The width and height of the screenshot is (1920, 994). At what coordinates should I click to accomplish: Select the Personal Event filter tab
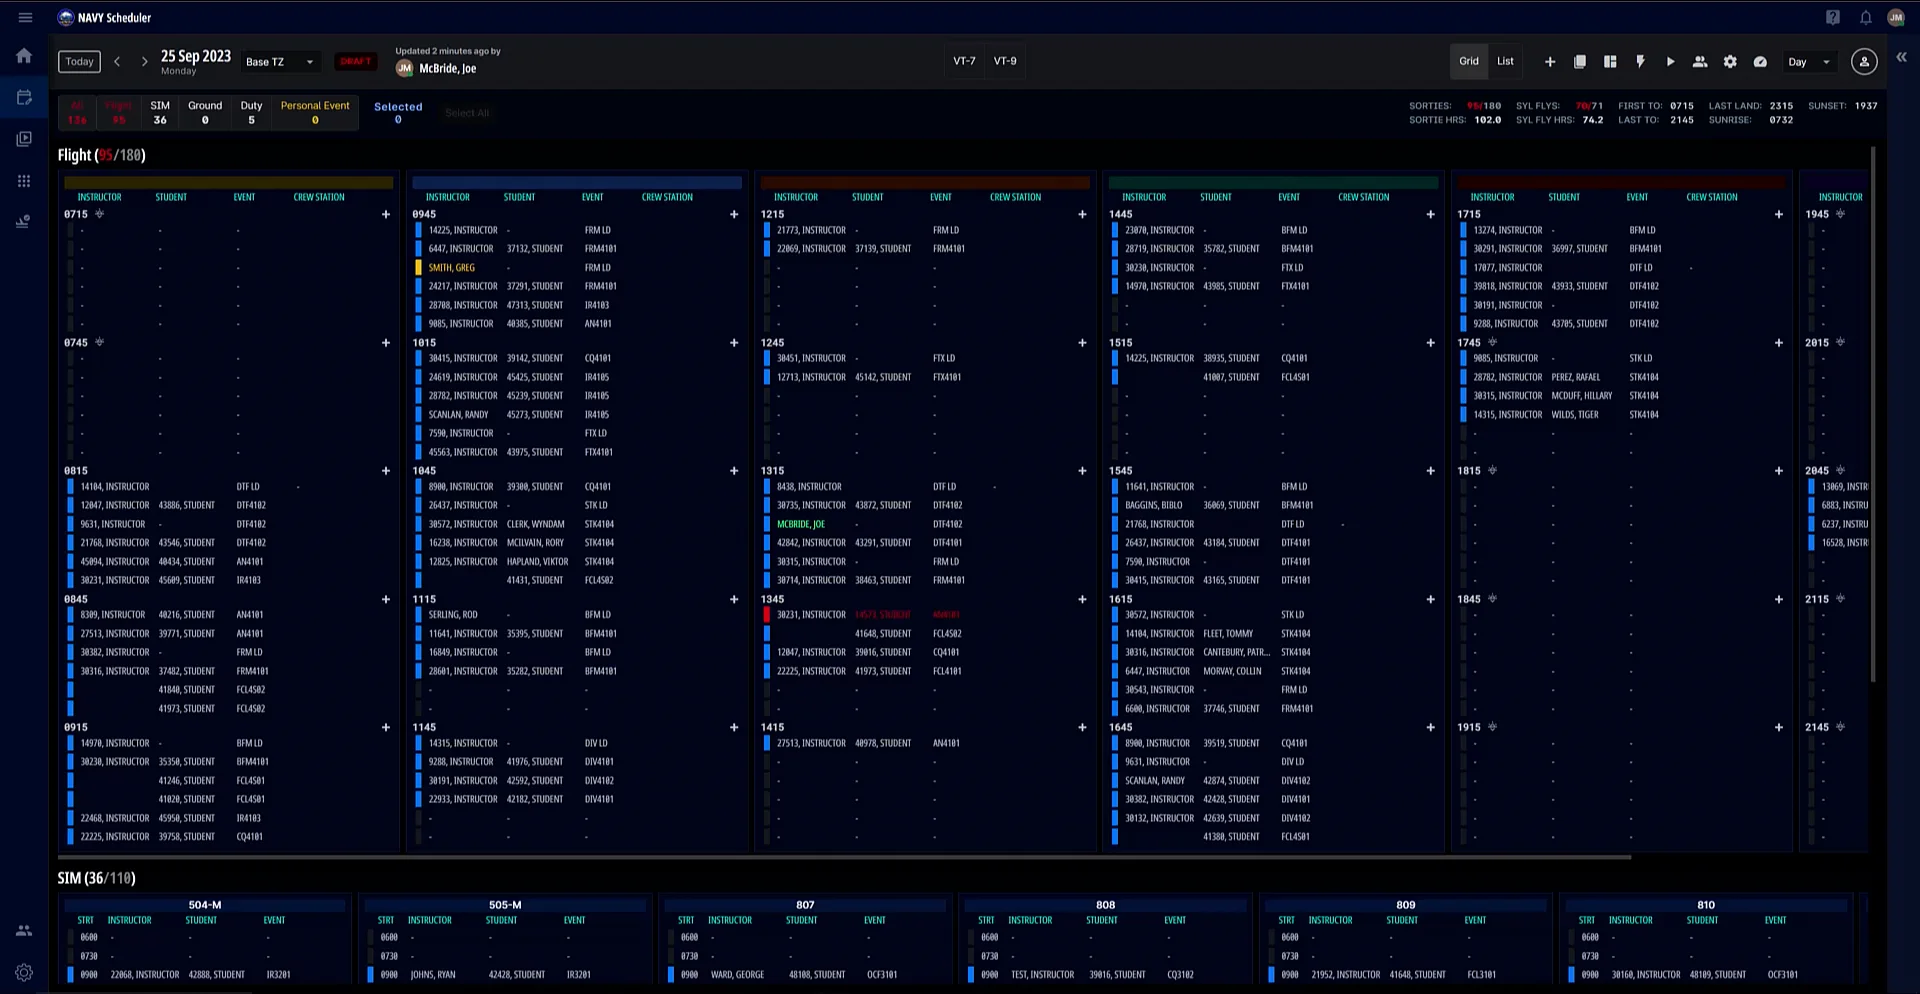315,112
